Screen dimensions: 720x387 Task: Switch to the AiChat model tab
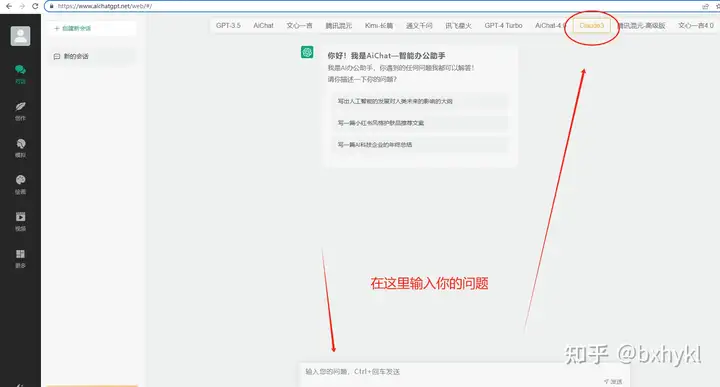click(263, 26)
